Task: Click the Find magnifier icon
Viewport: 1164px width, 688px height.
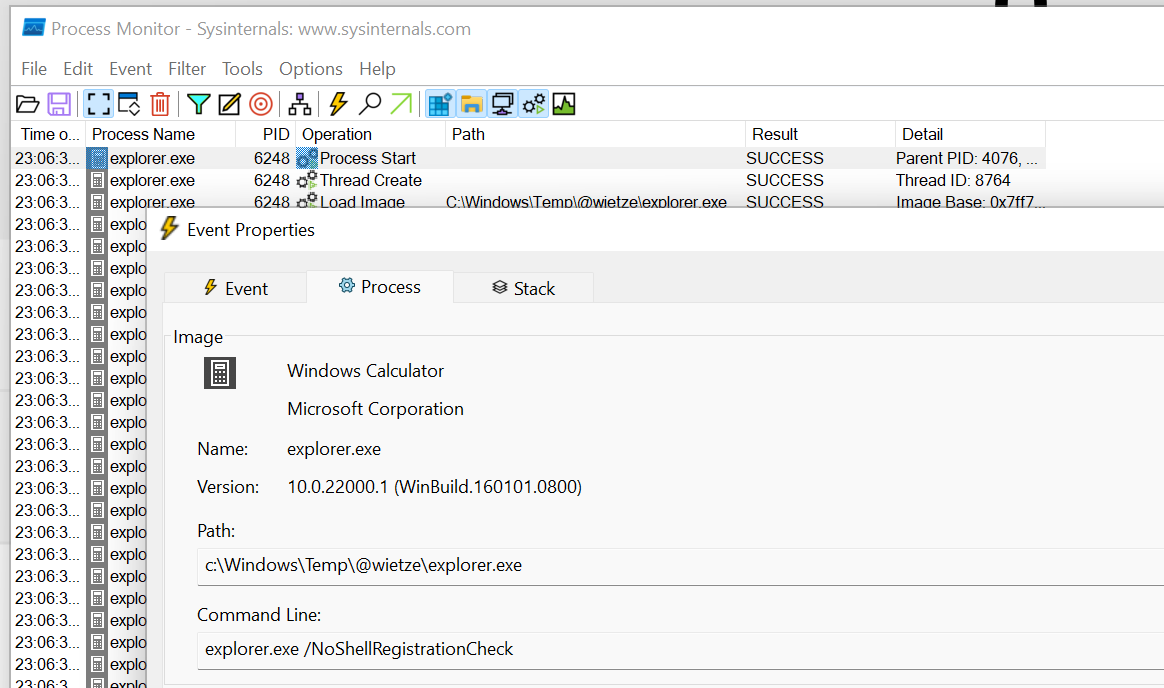Action: (x=370, y=104)
